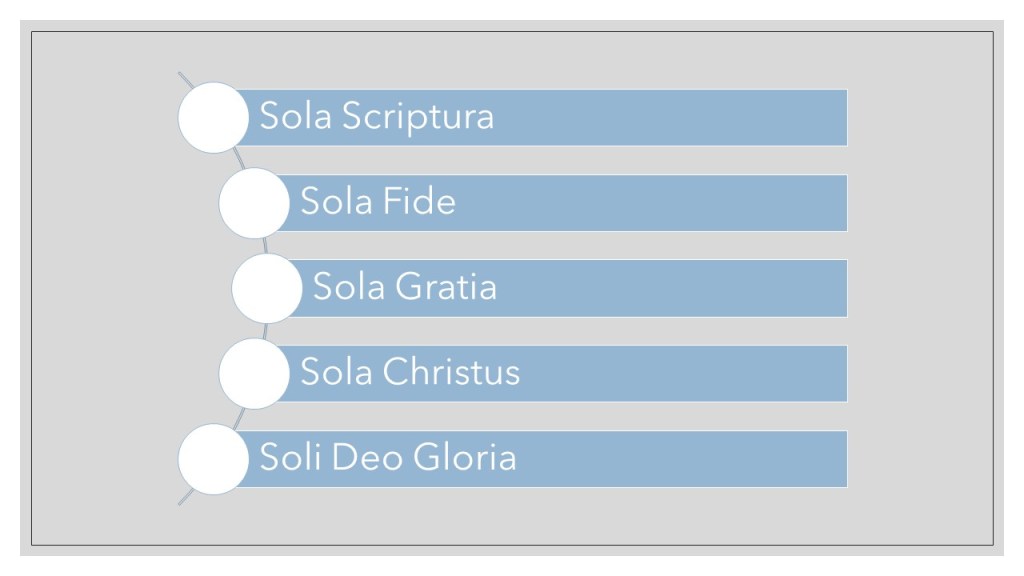Select the "Sola Fide" text label
The image size is (1024, 576).
(x=378, y=203)
